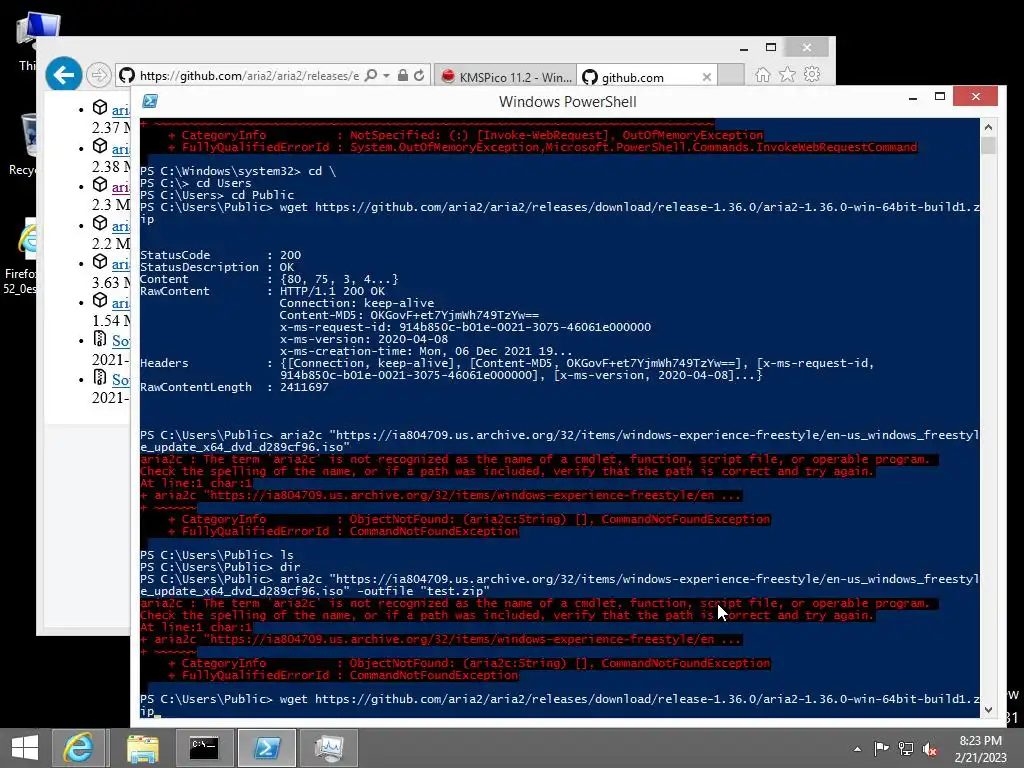Close the github.com tab
1024x768 pixels.
(707, 77)
